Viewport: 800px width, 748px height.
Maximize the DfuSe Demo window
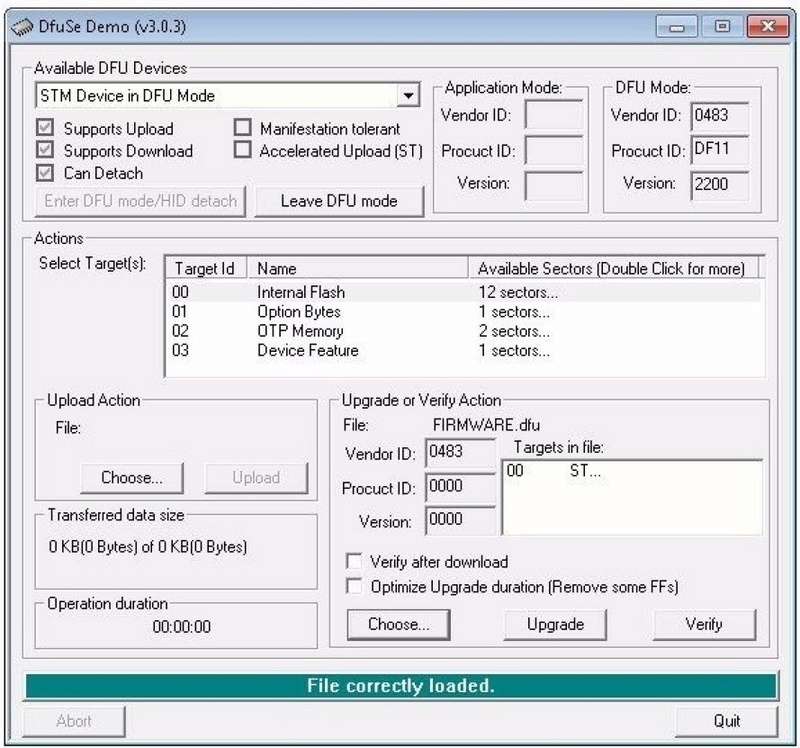click(x=722, y=27)
